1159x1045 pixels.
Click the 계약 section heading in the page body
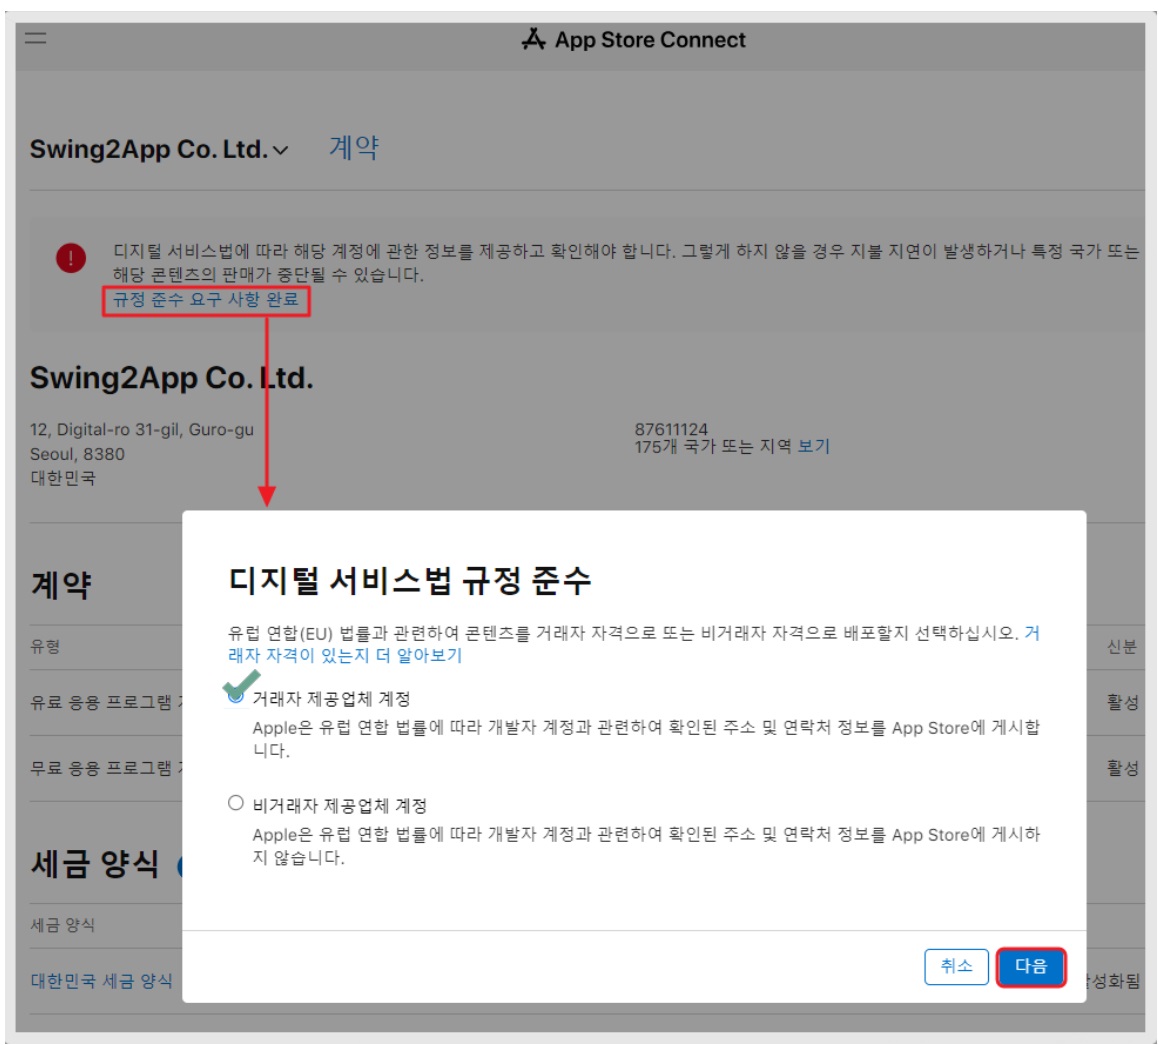click(x=61, y=585)
